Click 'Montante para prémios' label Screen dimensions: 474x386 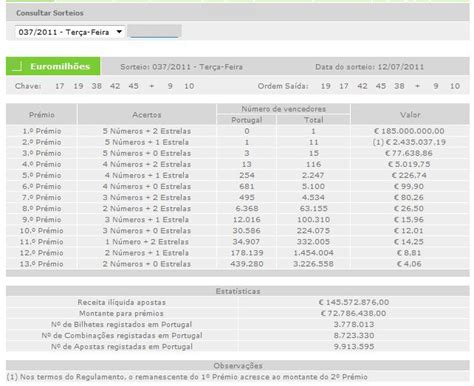(121, 313)
